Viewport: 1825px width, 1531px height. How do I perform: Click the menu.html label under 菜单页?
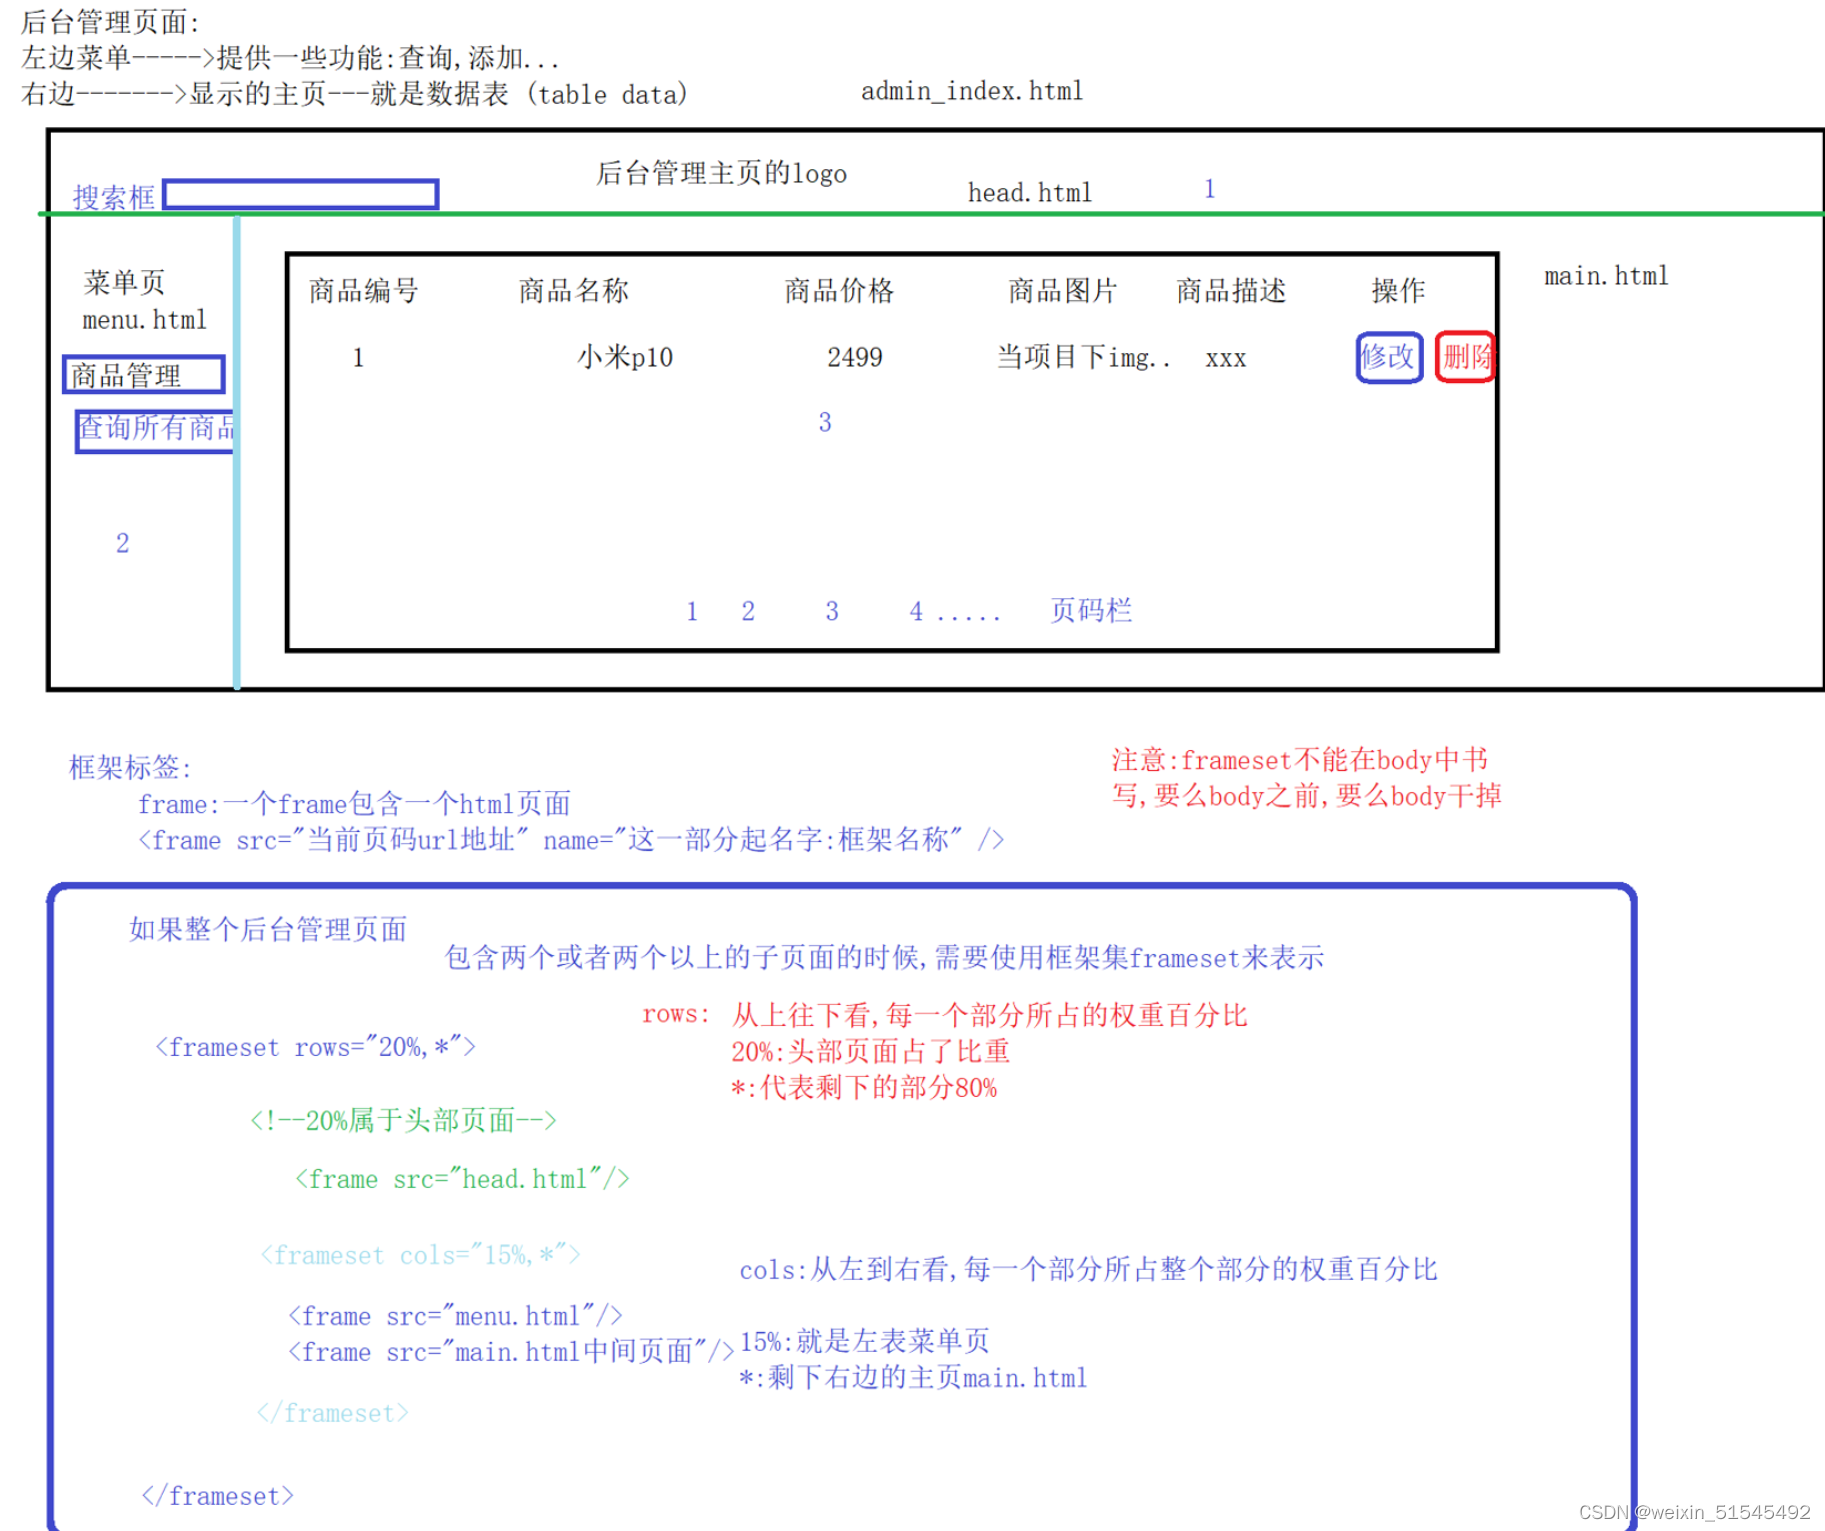145,320
